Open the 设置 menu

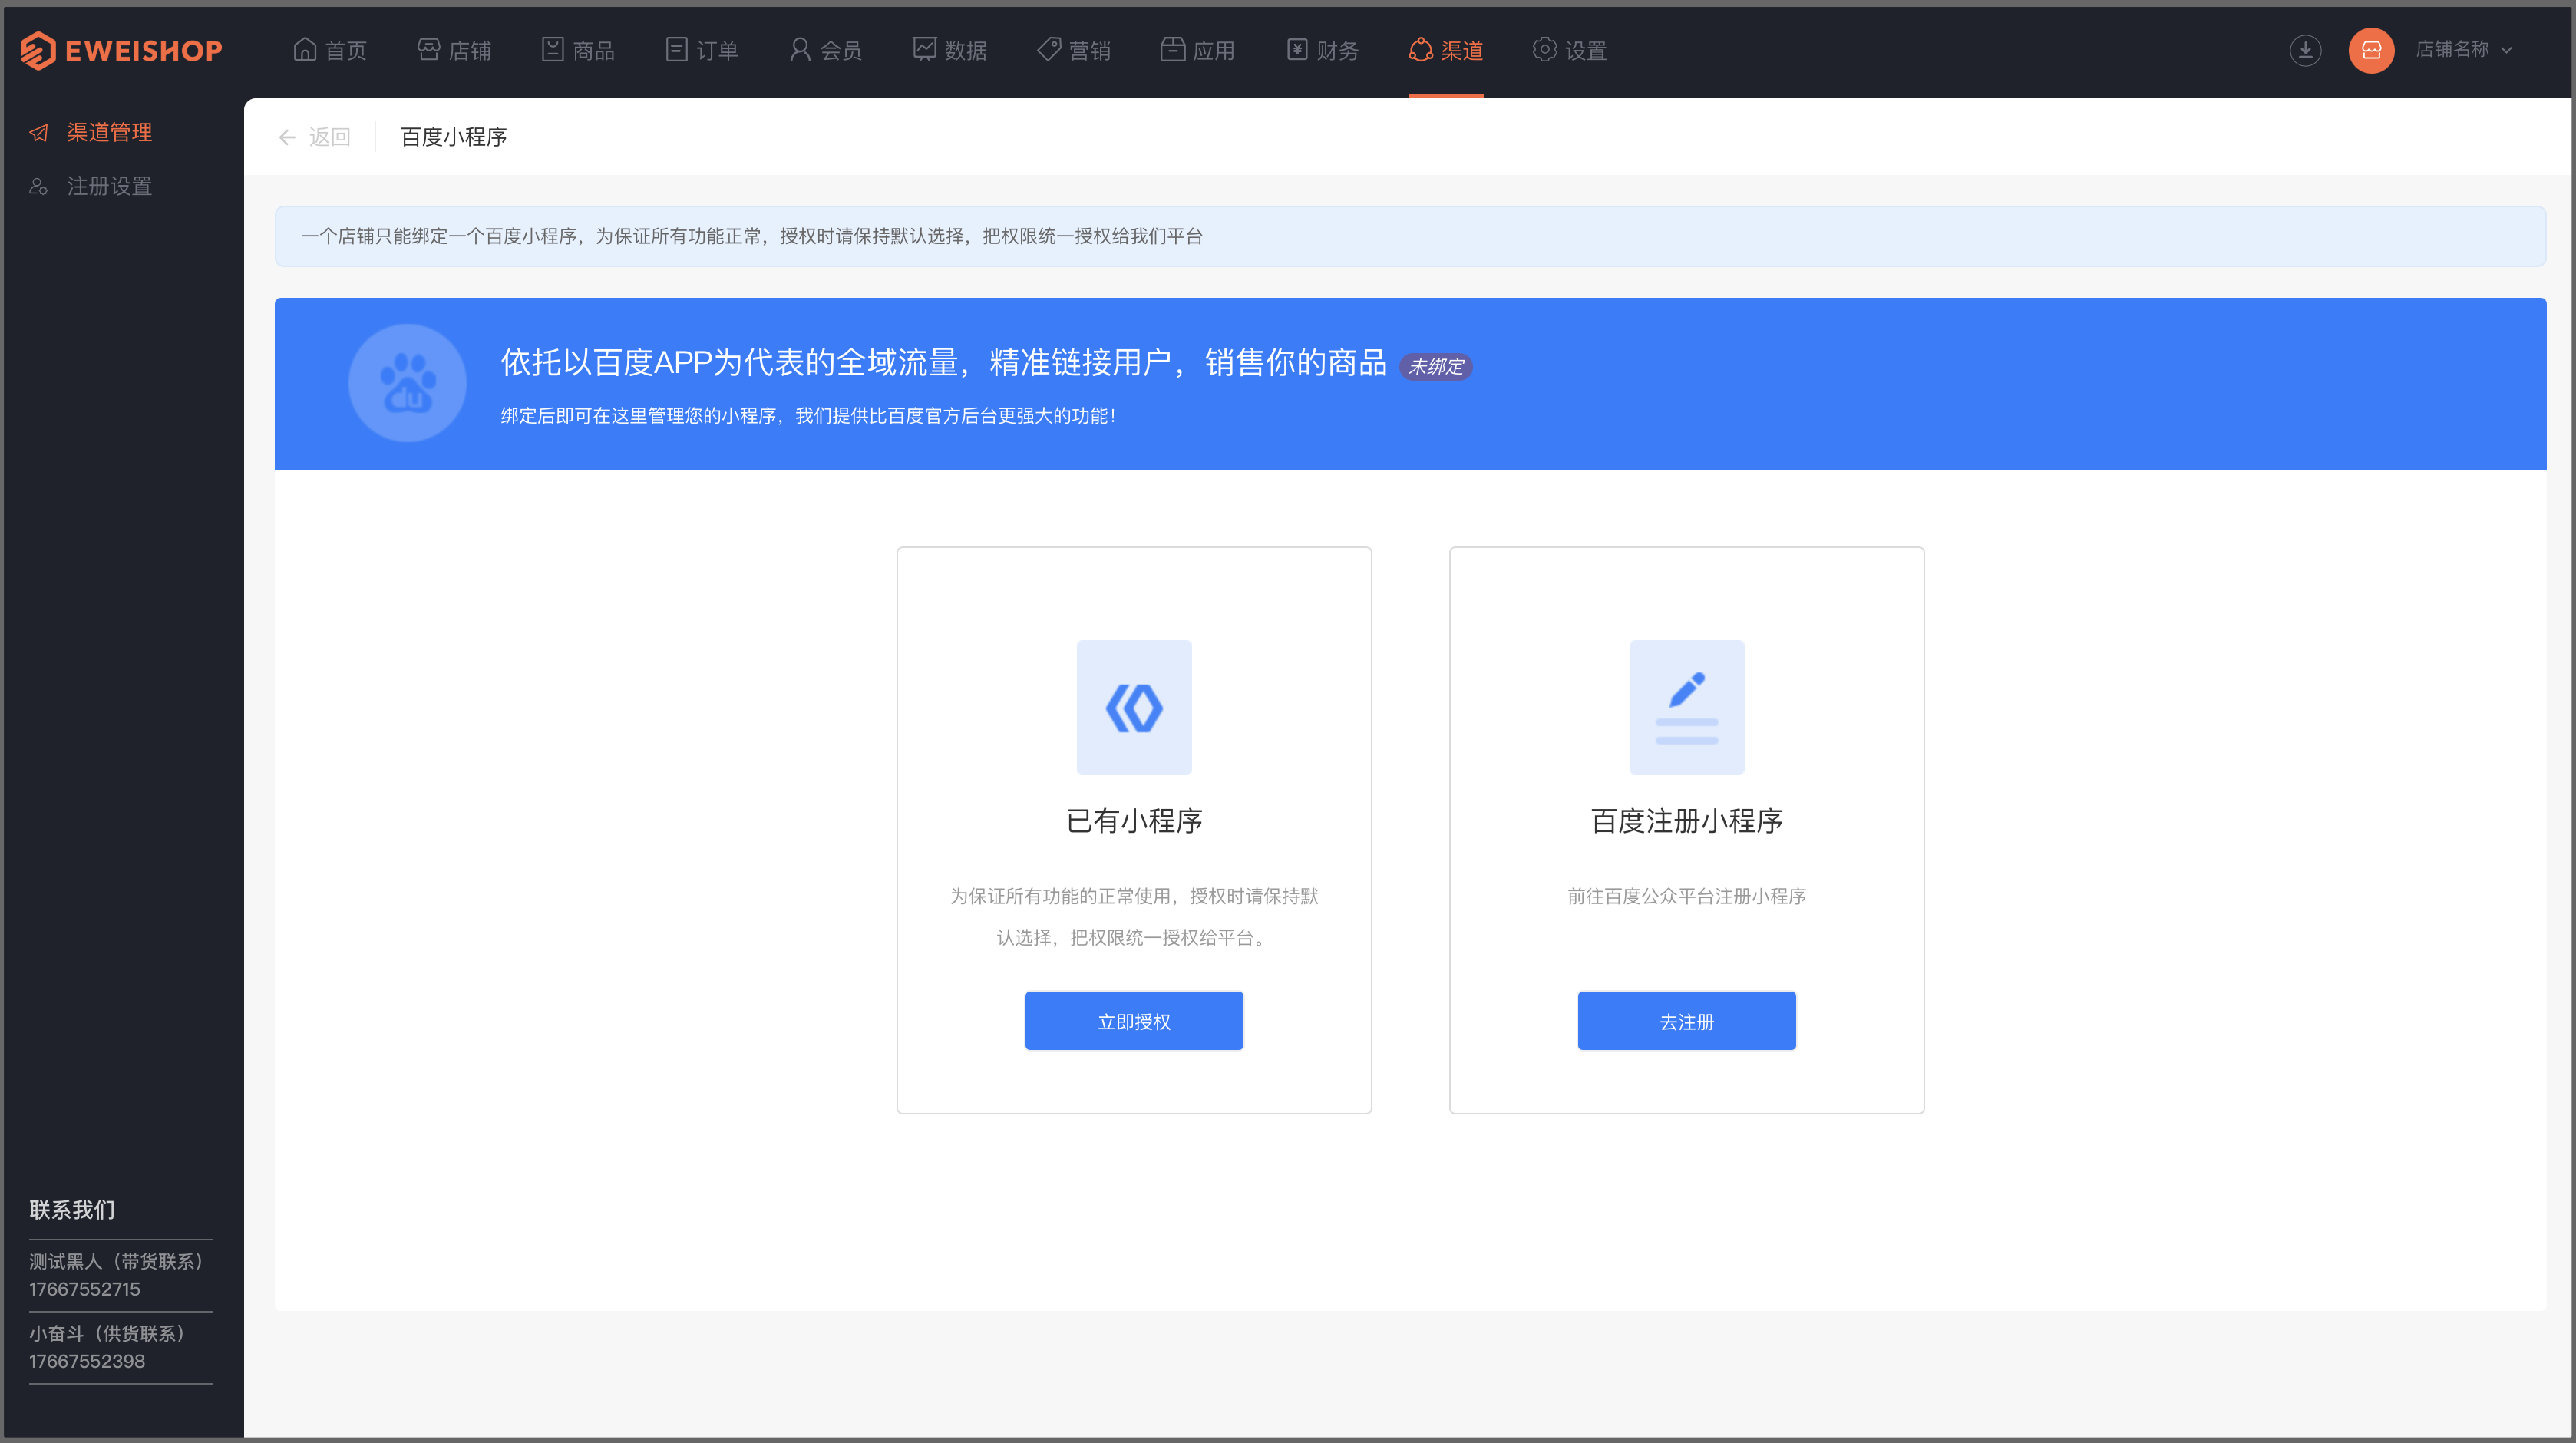[1570, 50]
